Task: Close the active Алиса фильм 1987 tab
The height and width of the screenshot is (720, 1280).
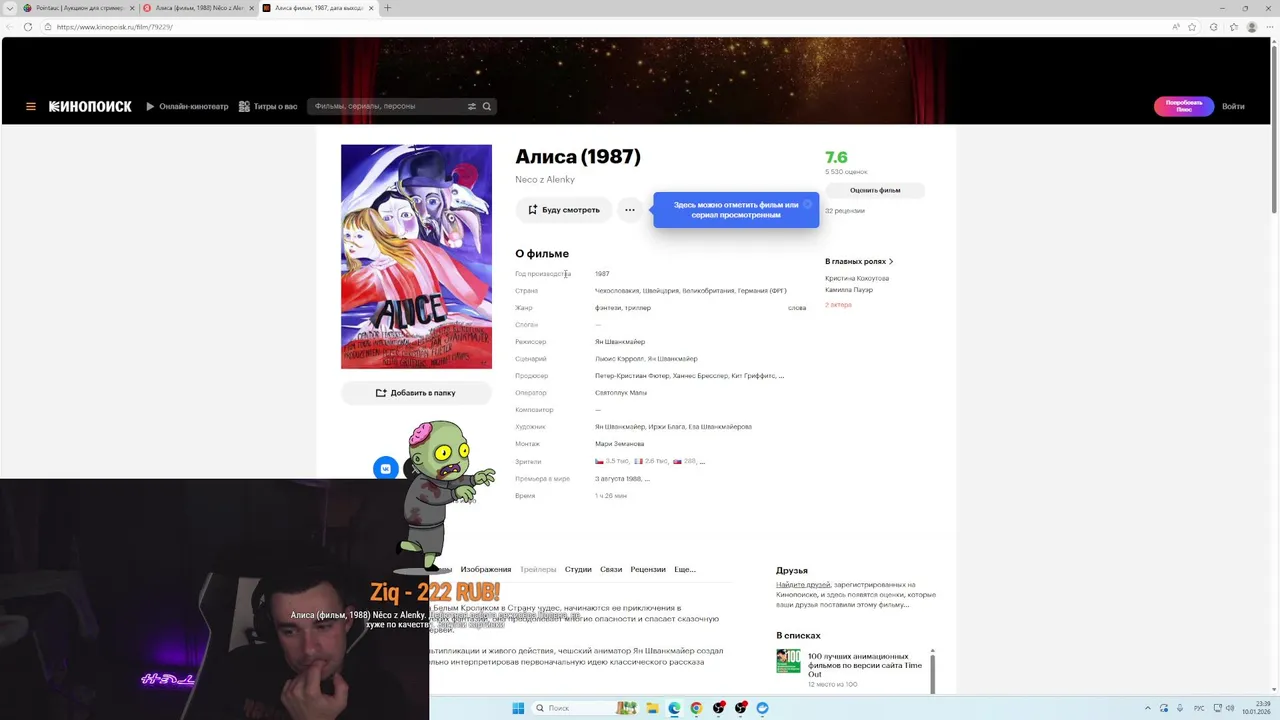Action: [x=371, y=8]
